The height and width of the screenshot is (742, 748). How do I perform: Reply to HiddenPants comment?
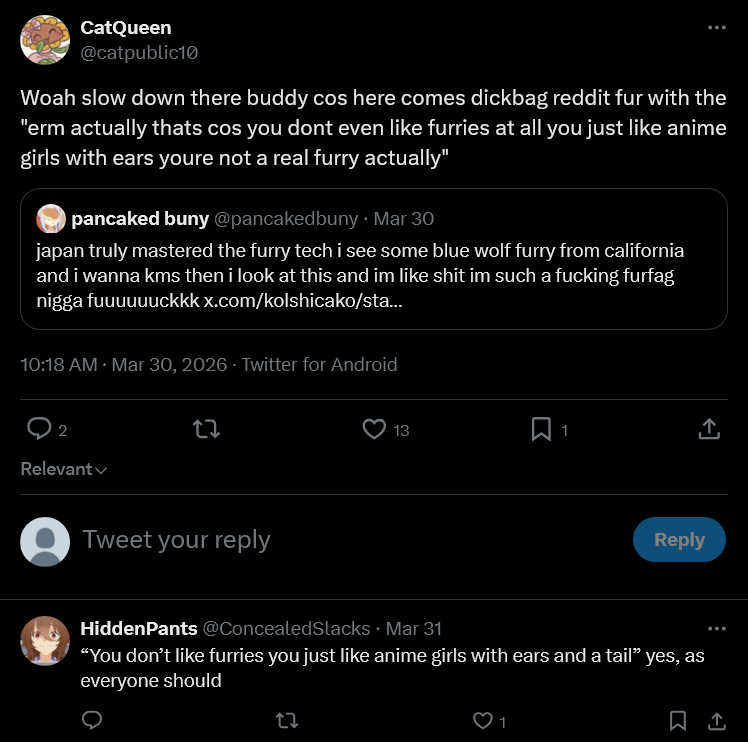pyautogui.click(x=92, y=720)
